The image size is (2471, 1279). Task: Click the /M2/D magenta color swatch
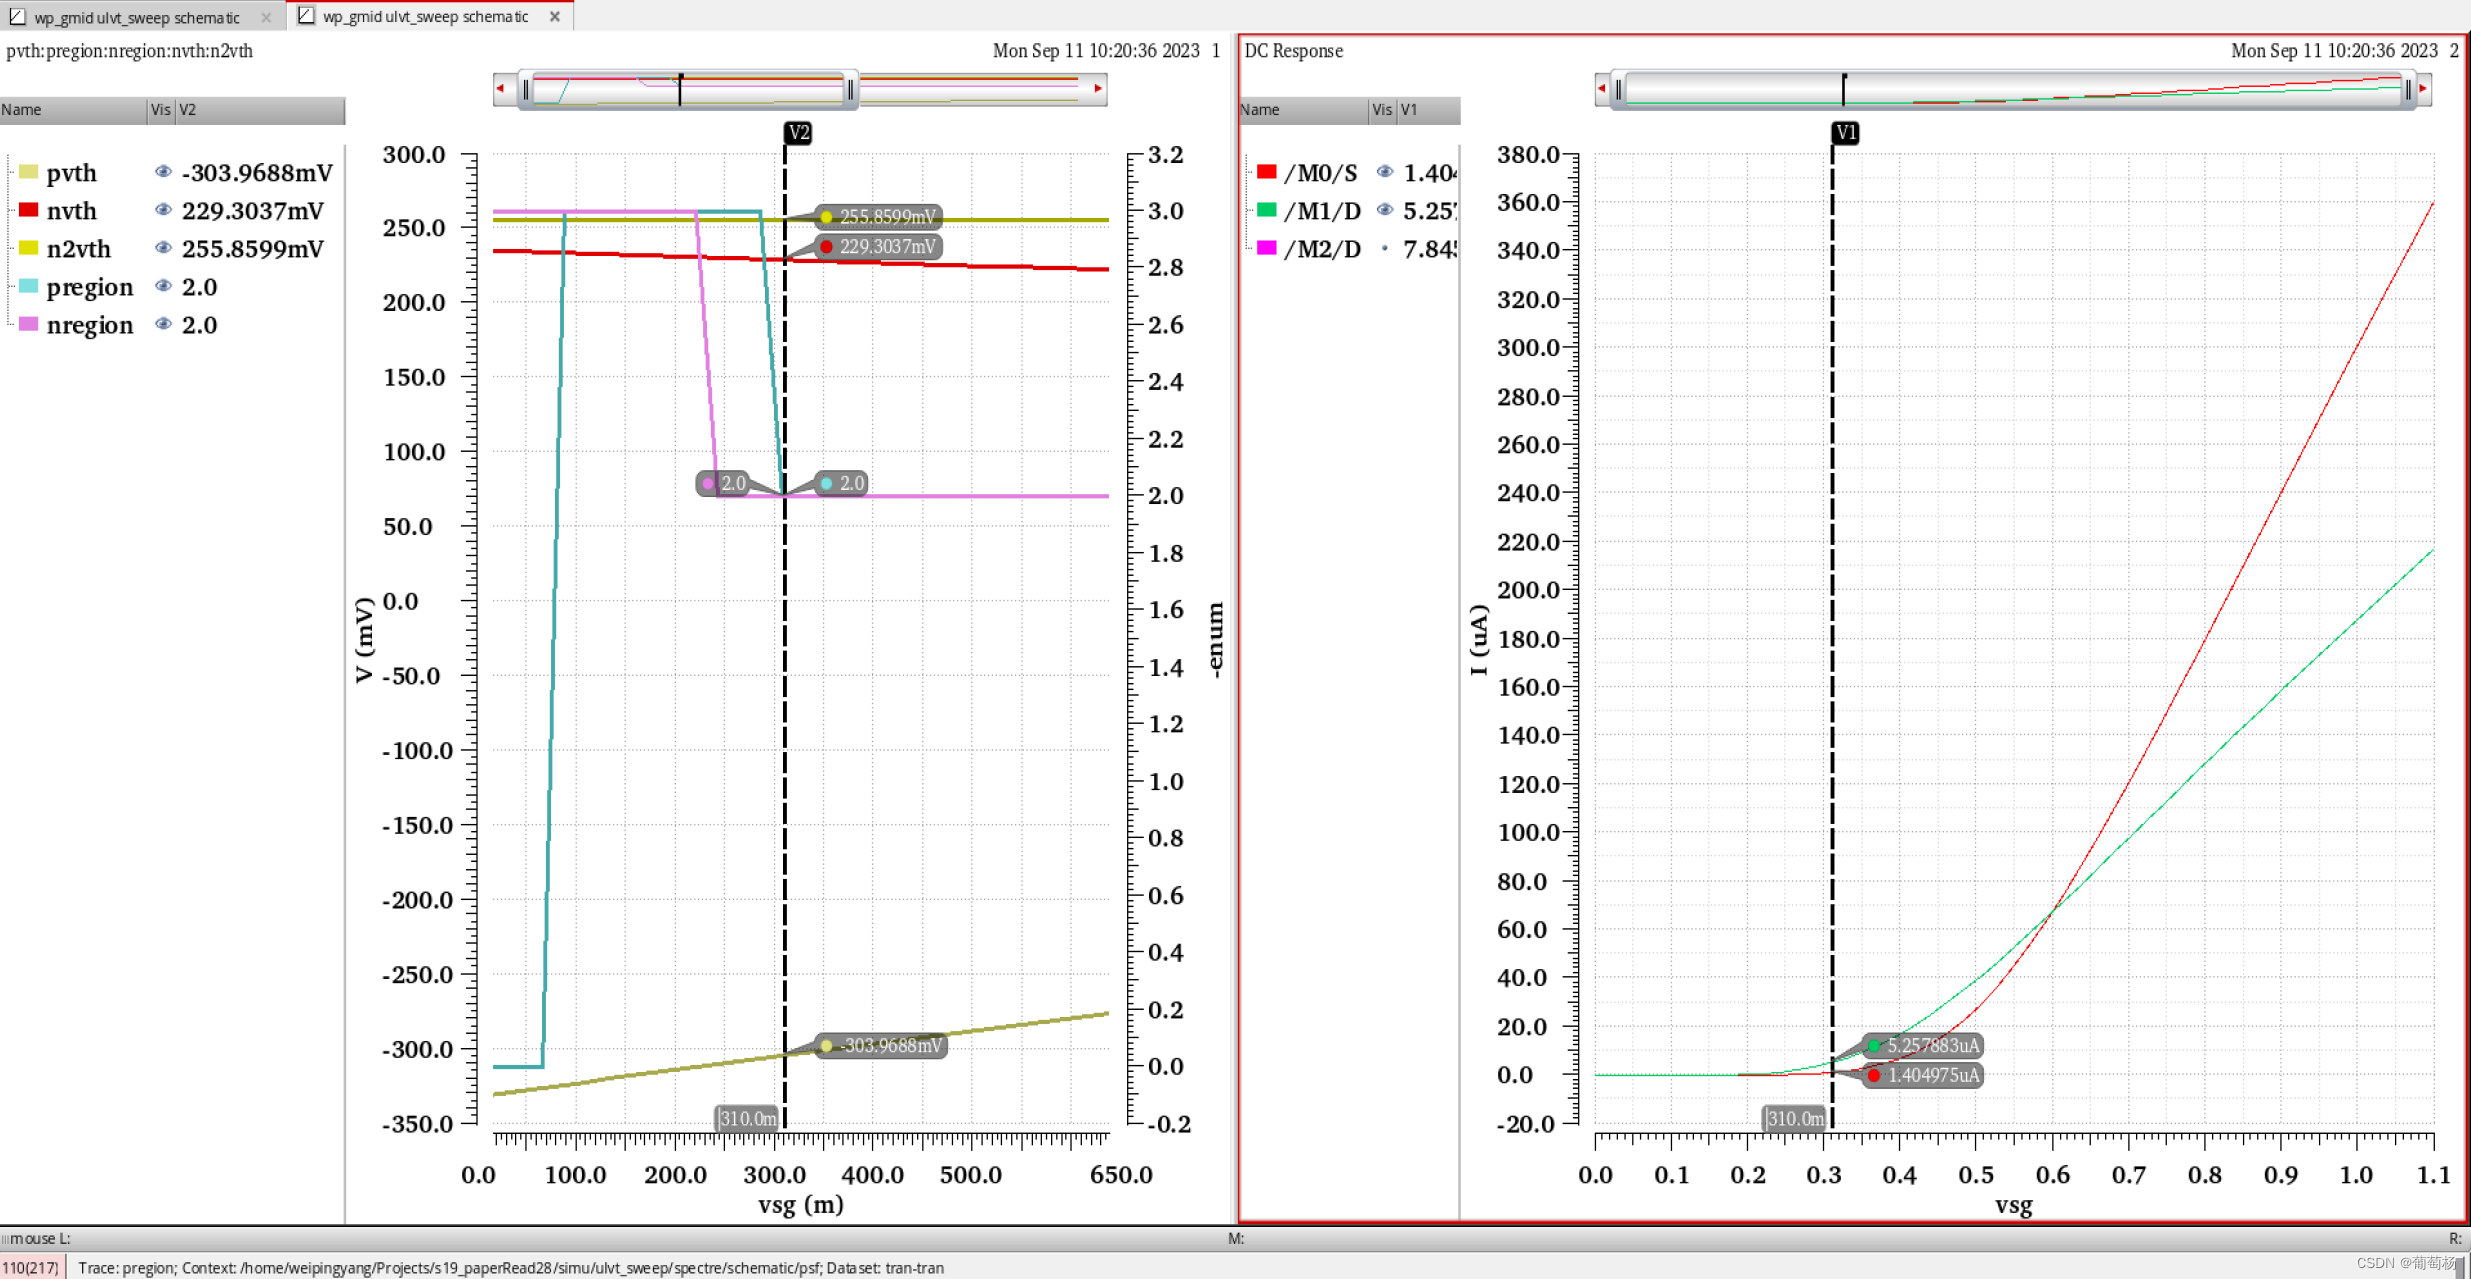coord(1266,248)
